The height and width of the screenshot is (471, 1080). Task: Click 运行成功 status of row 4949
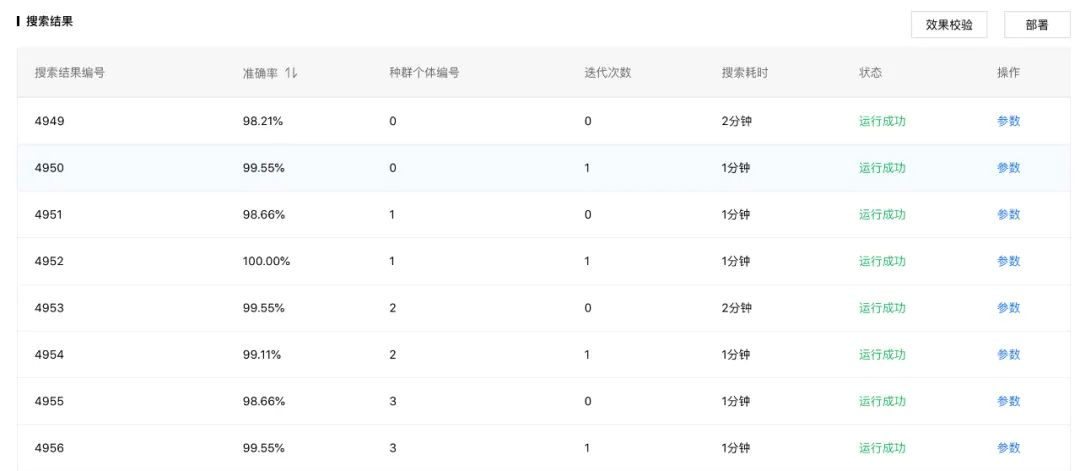(x=882, y=121)
